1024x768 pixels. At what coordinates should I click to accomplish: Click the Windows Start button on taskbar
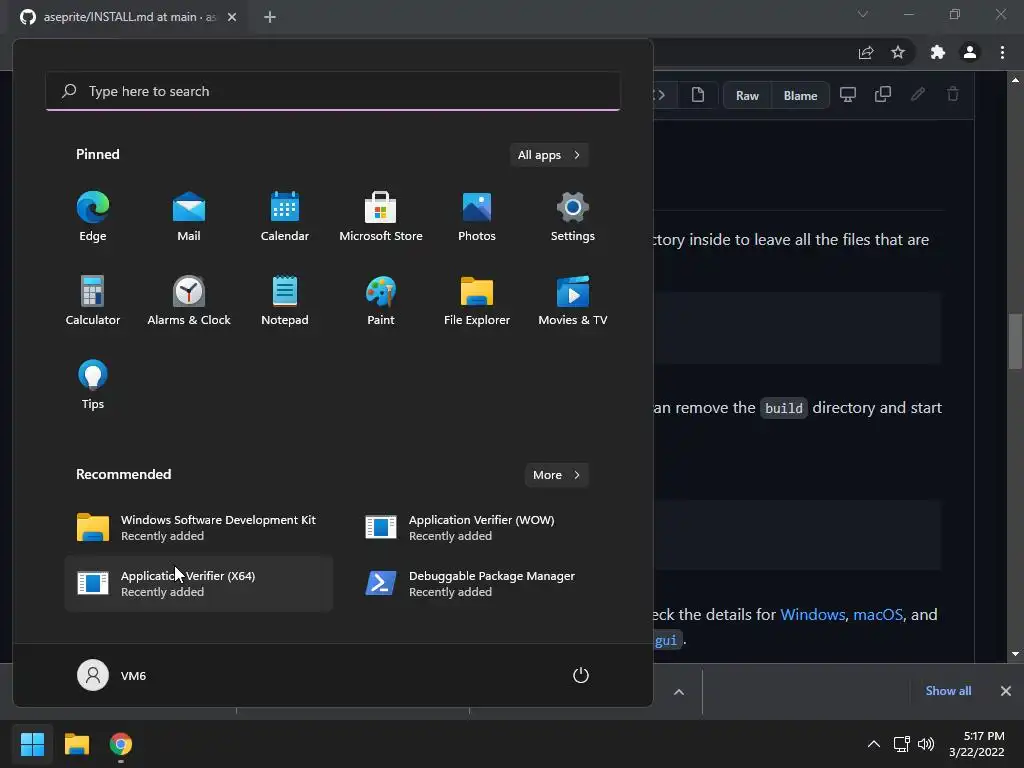(x=32, y=744)
